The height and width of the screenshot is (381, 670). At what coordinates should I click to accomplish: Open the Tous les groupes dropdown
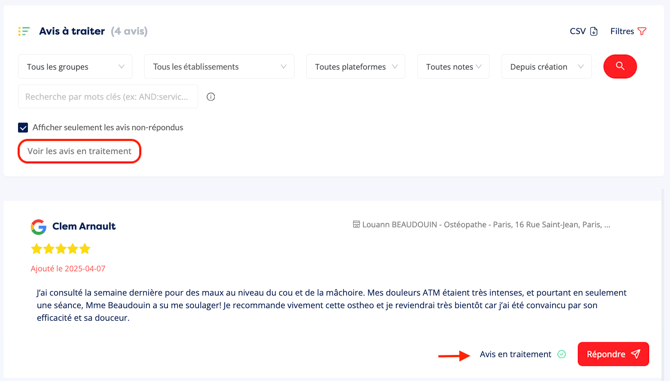[75, 67]
